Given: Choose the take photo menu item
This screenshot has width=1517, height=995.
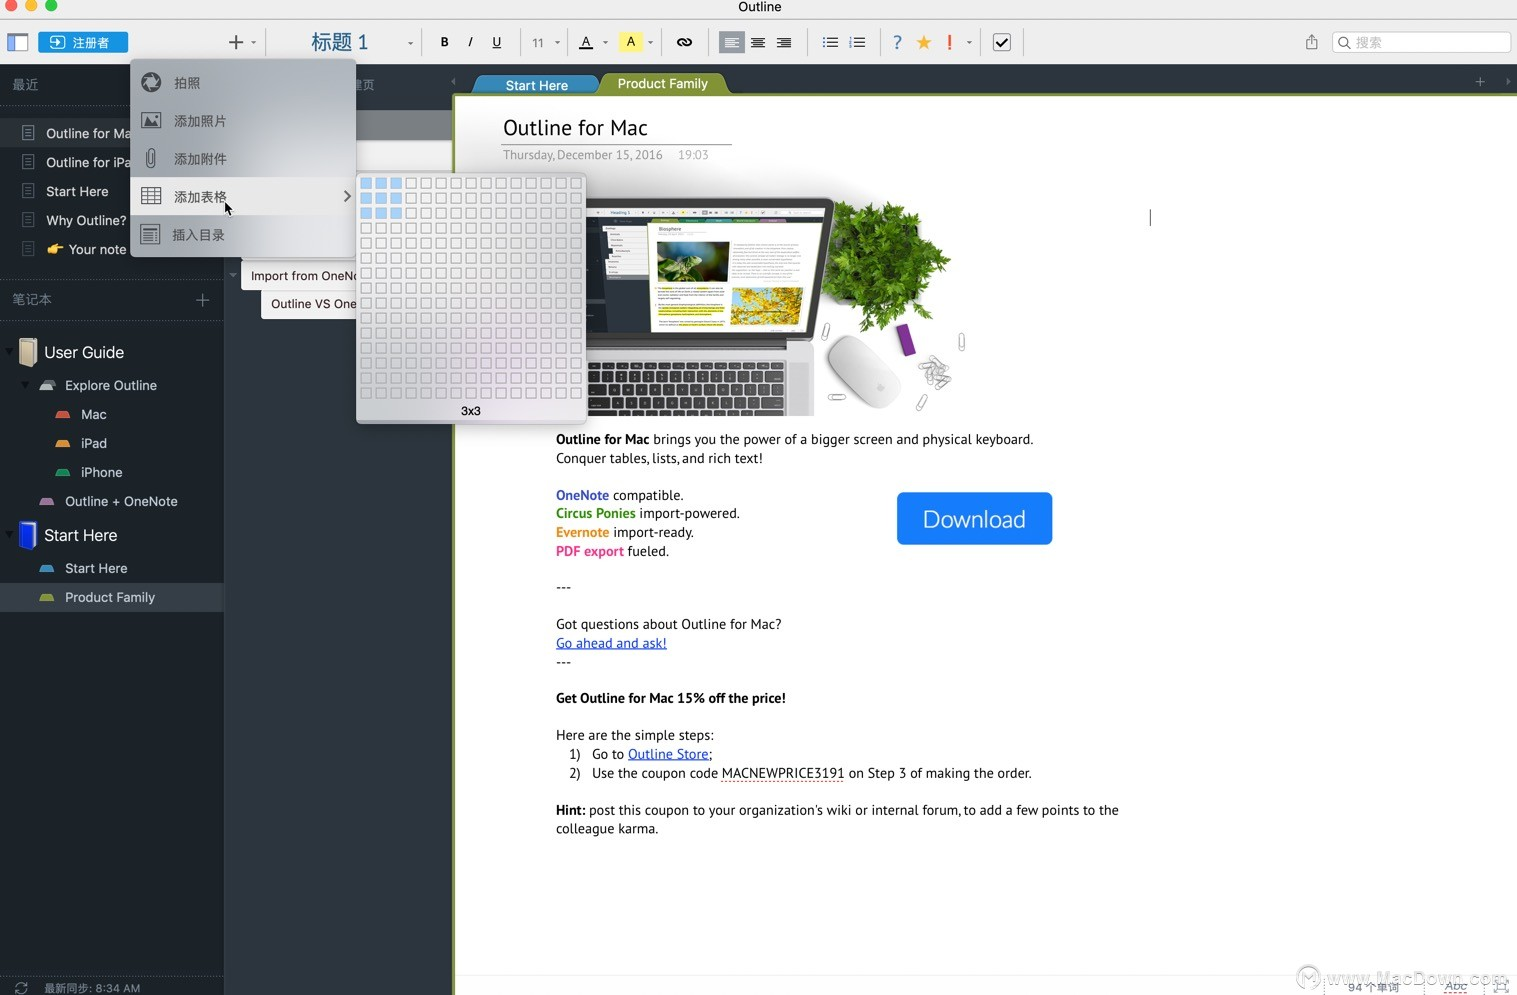Looking at the screenshot, I should click(243, 82).
